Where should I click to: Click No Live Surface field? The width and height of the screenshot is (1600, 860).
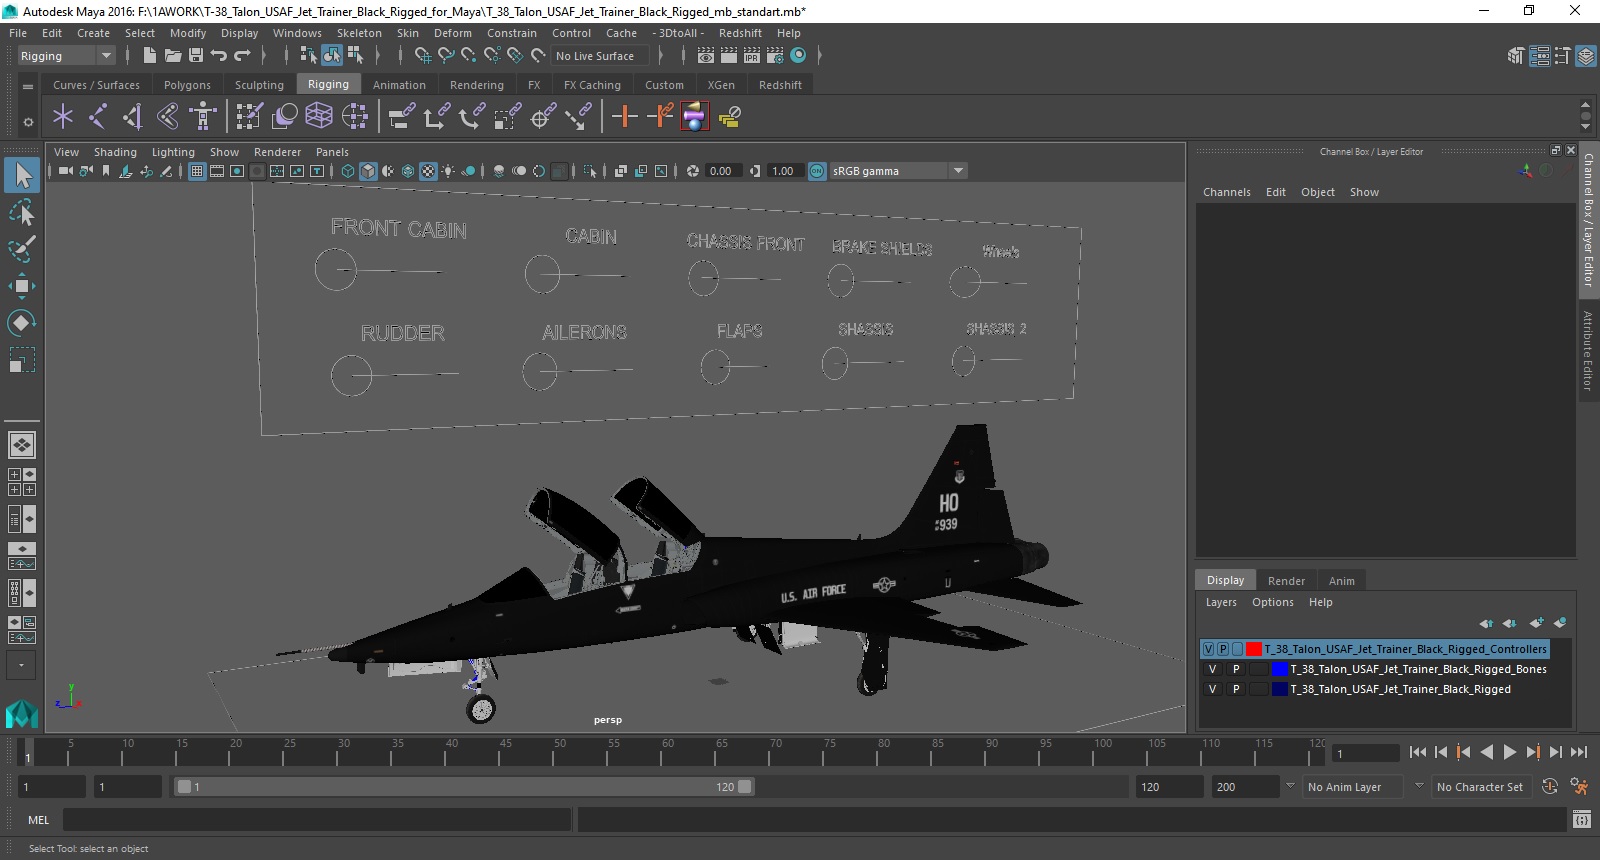600,56
